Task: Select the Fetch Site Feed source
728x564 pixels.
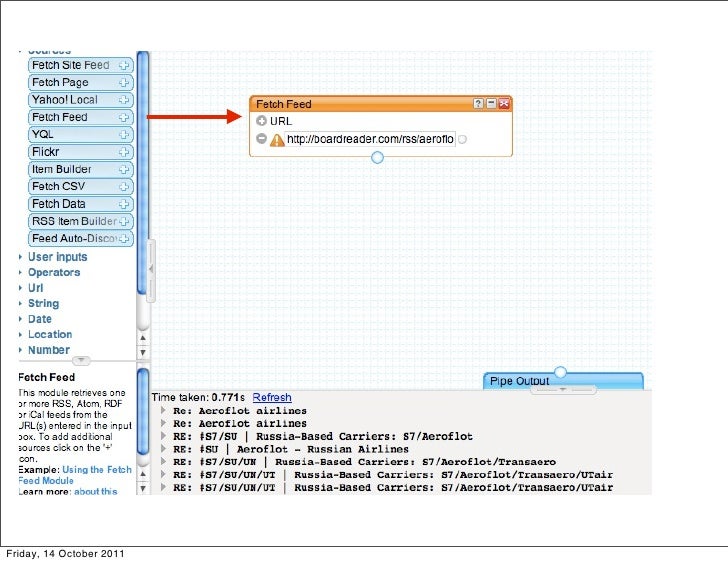Action: point(80,65)
